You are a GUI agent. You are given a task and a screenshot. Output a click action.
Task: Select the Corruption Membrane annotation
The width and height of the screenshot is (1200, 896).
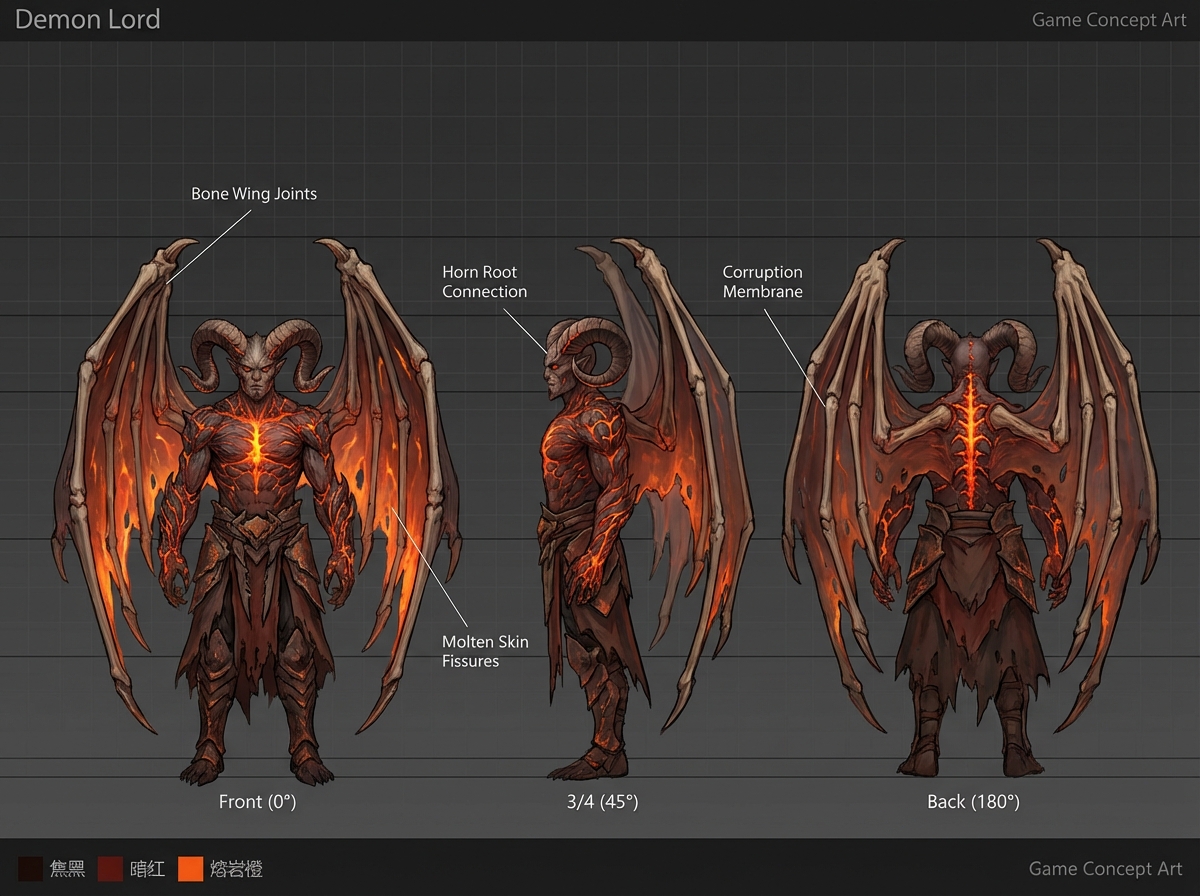click(x=763, y=281)
